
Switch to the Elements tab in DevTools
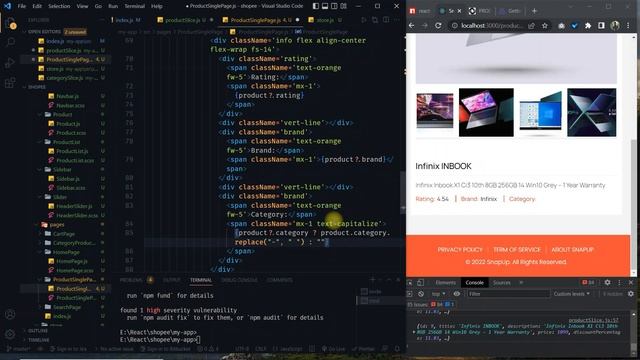pos(445,282)
